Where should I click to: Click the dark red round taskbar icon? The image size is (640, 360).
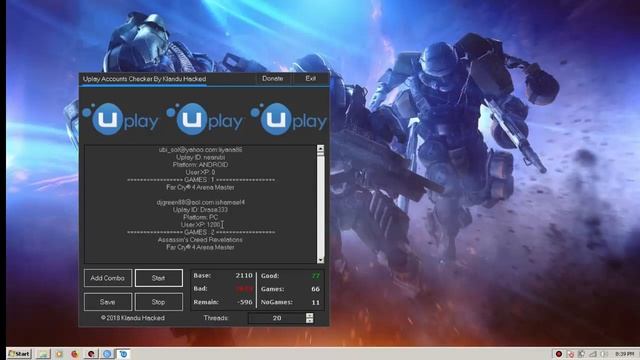click(91, 354)
